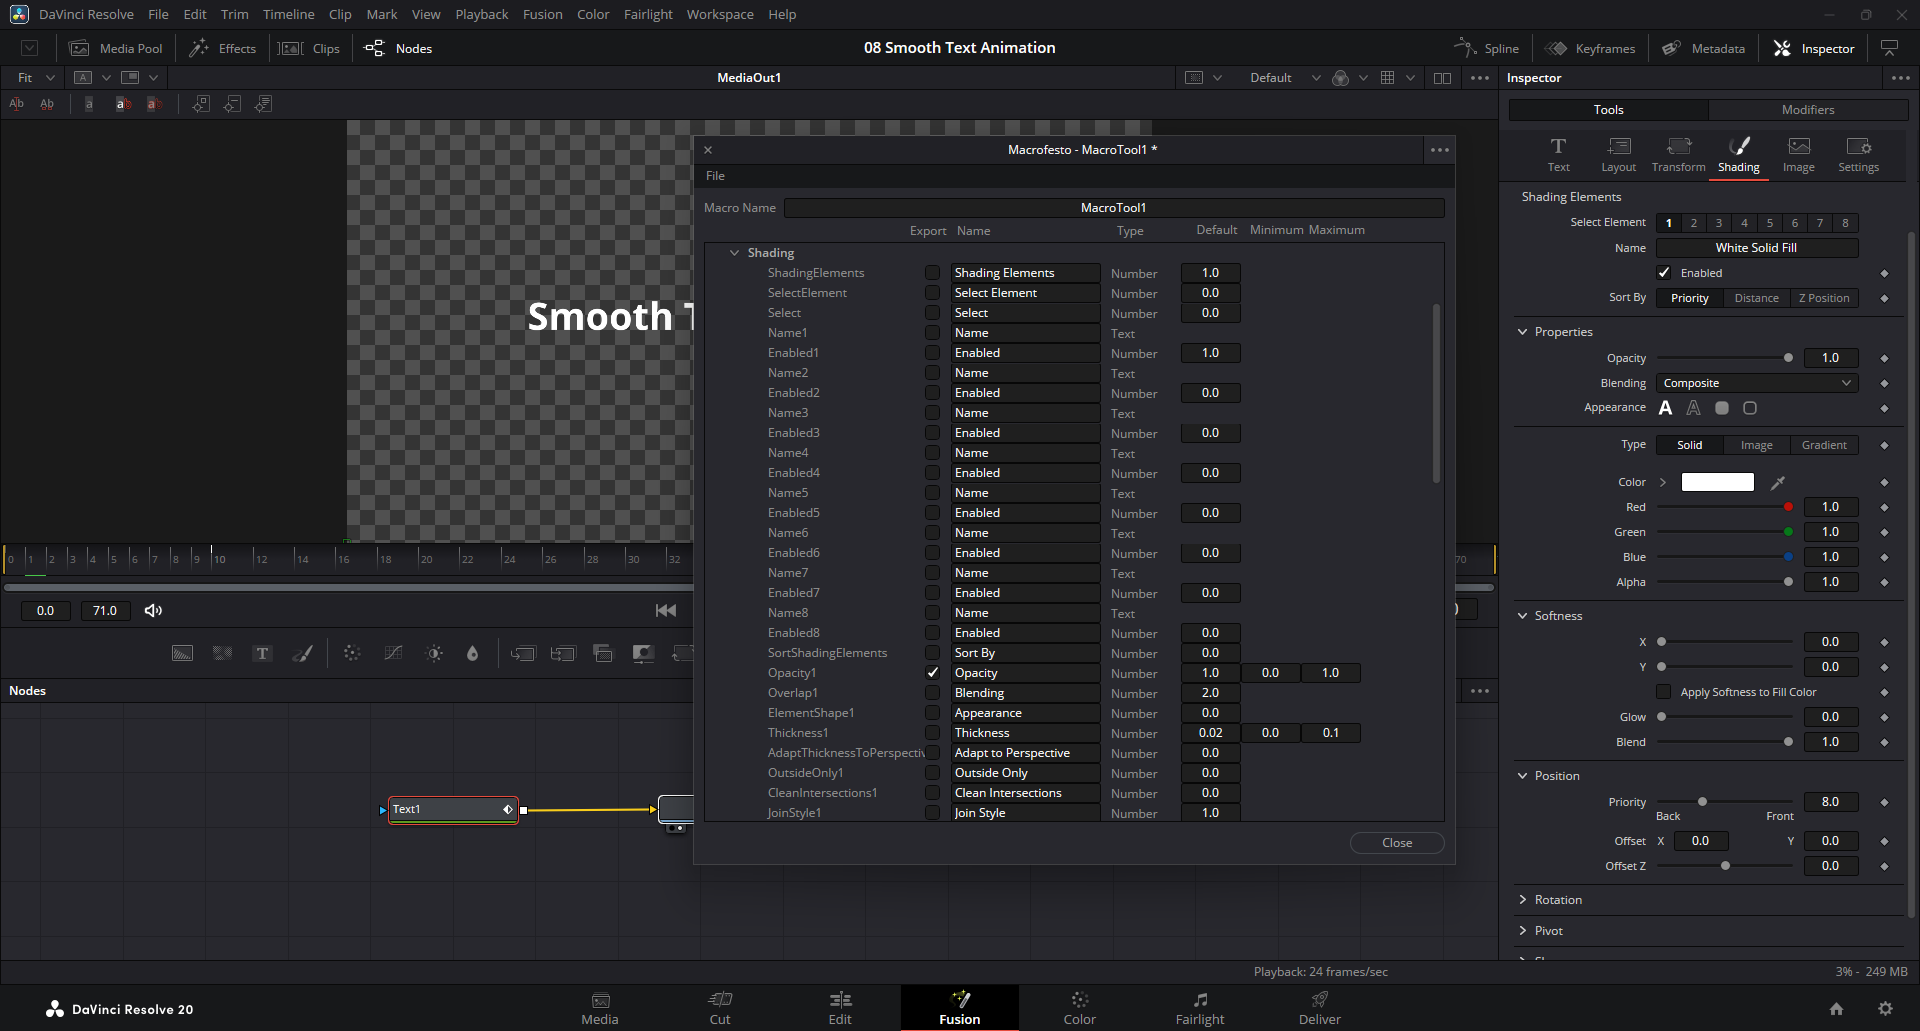Click the color eyedropper picker icon

click(x=1778, y=483)
